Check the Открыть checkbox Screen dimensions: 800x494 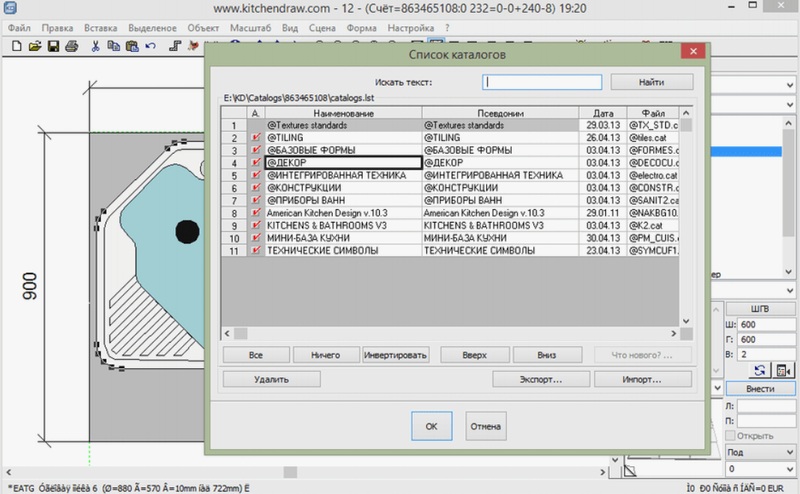pyautogui.click(x=730, y=435)
